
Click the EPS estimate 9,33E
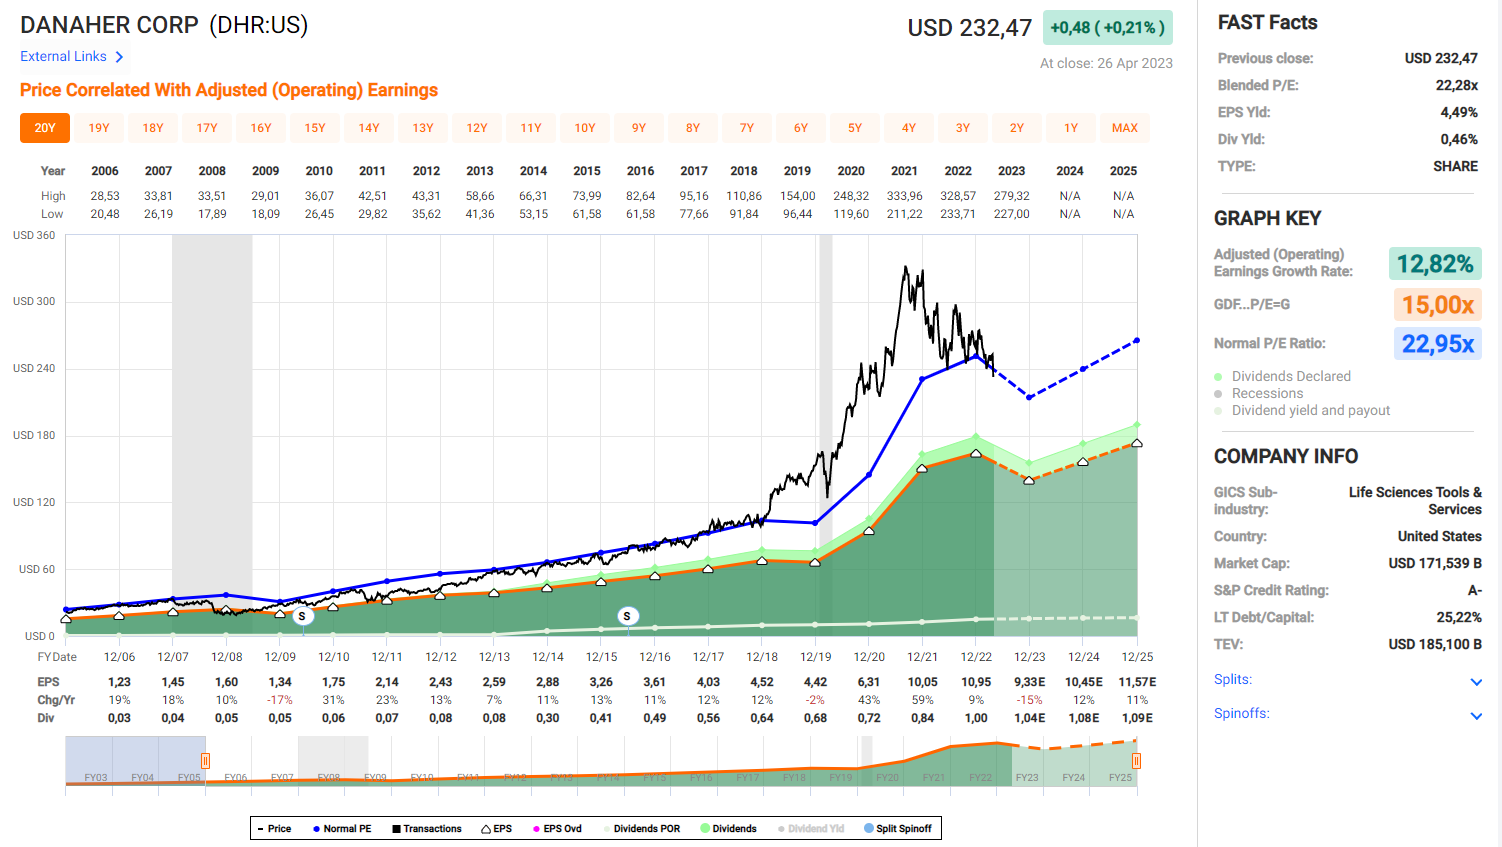pos(1030,682)
